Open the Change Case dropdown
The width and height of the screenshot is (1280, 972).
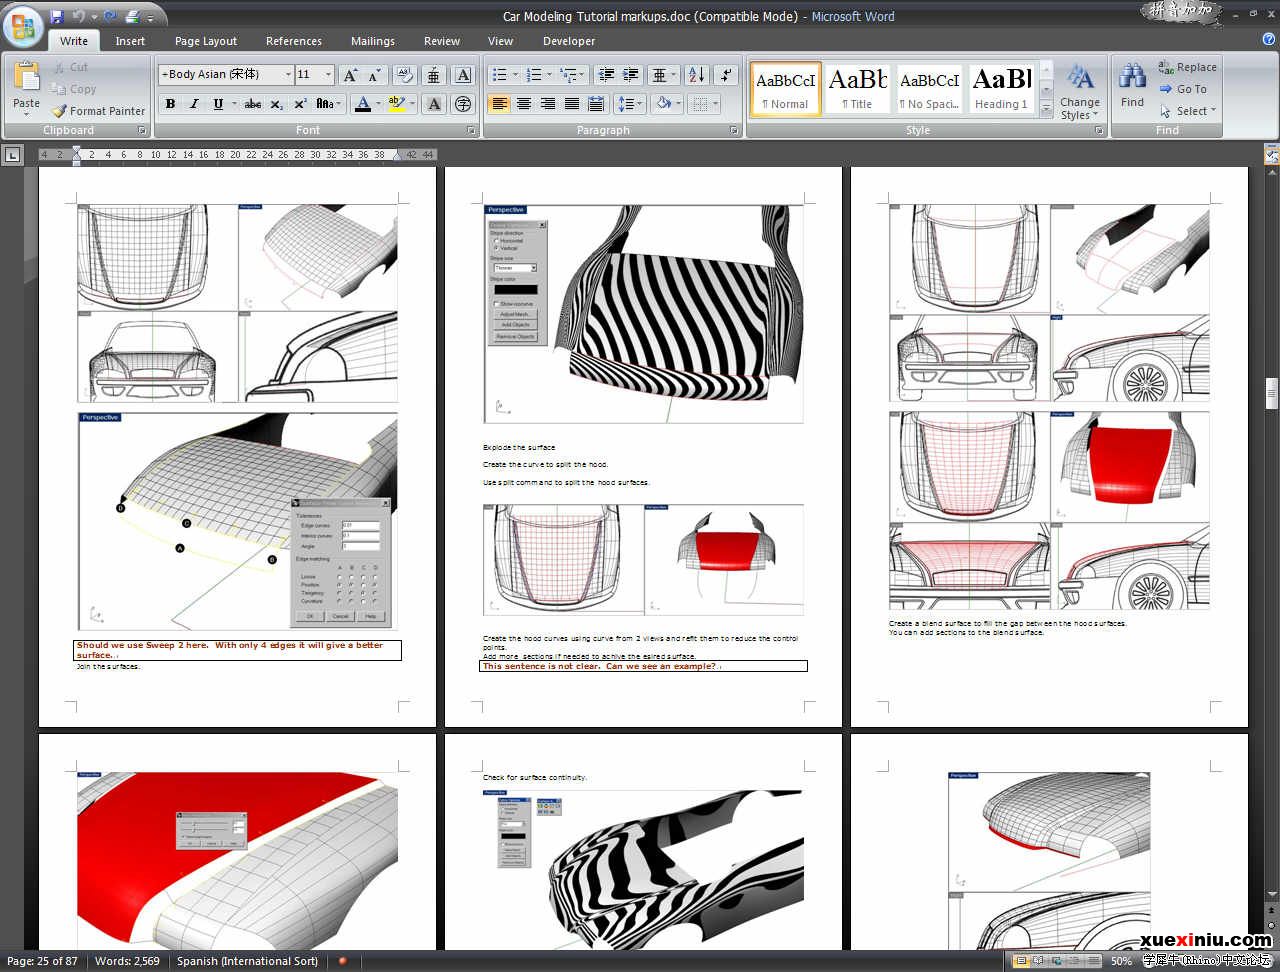tap(329, 104)
